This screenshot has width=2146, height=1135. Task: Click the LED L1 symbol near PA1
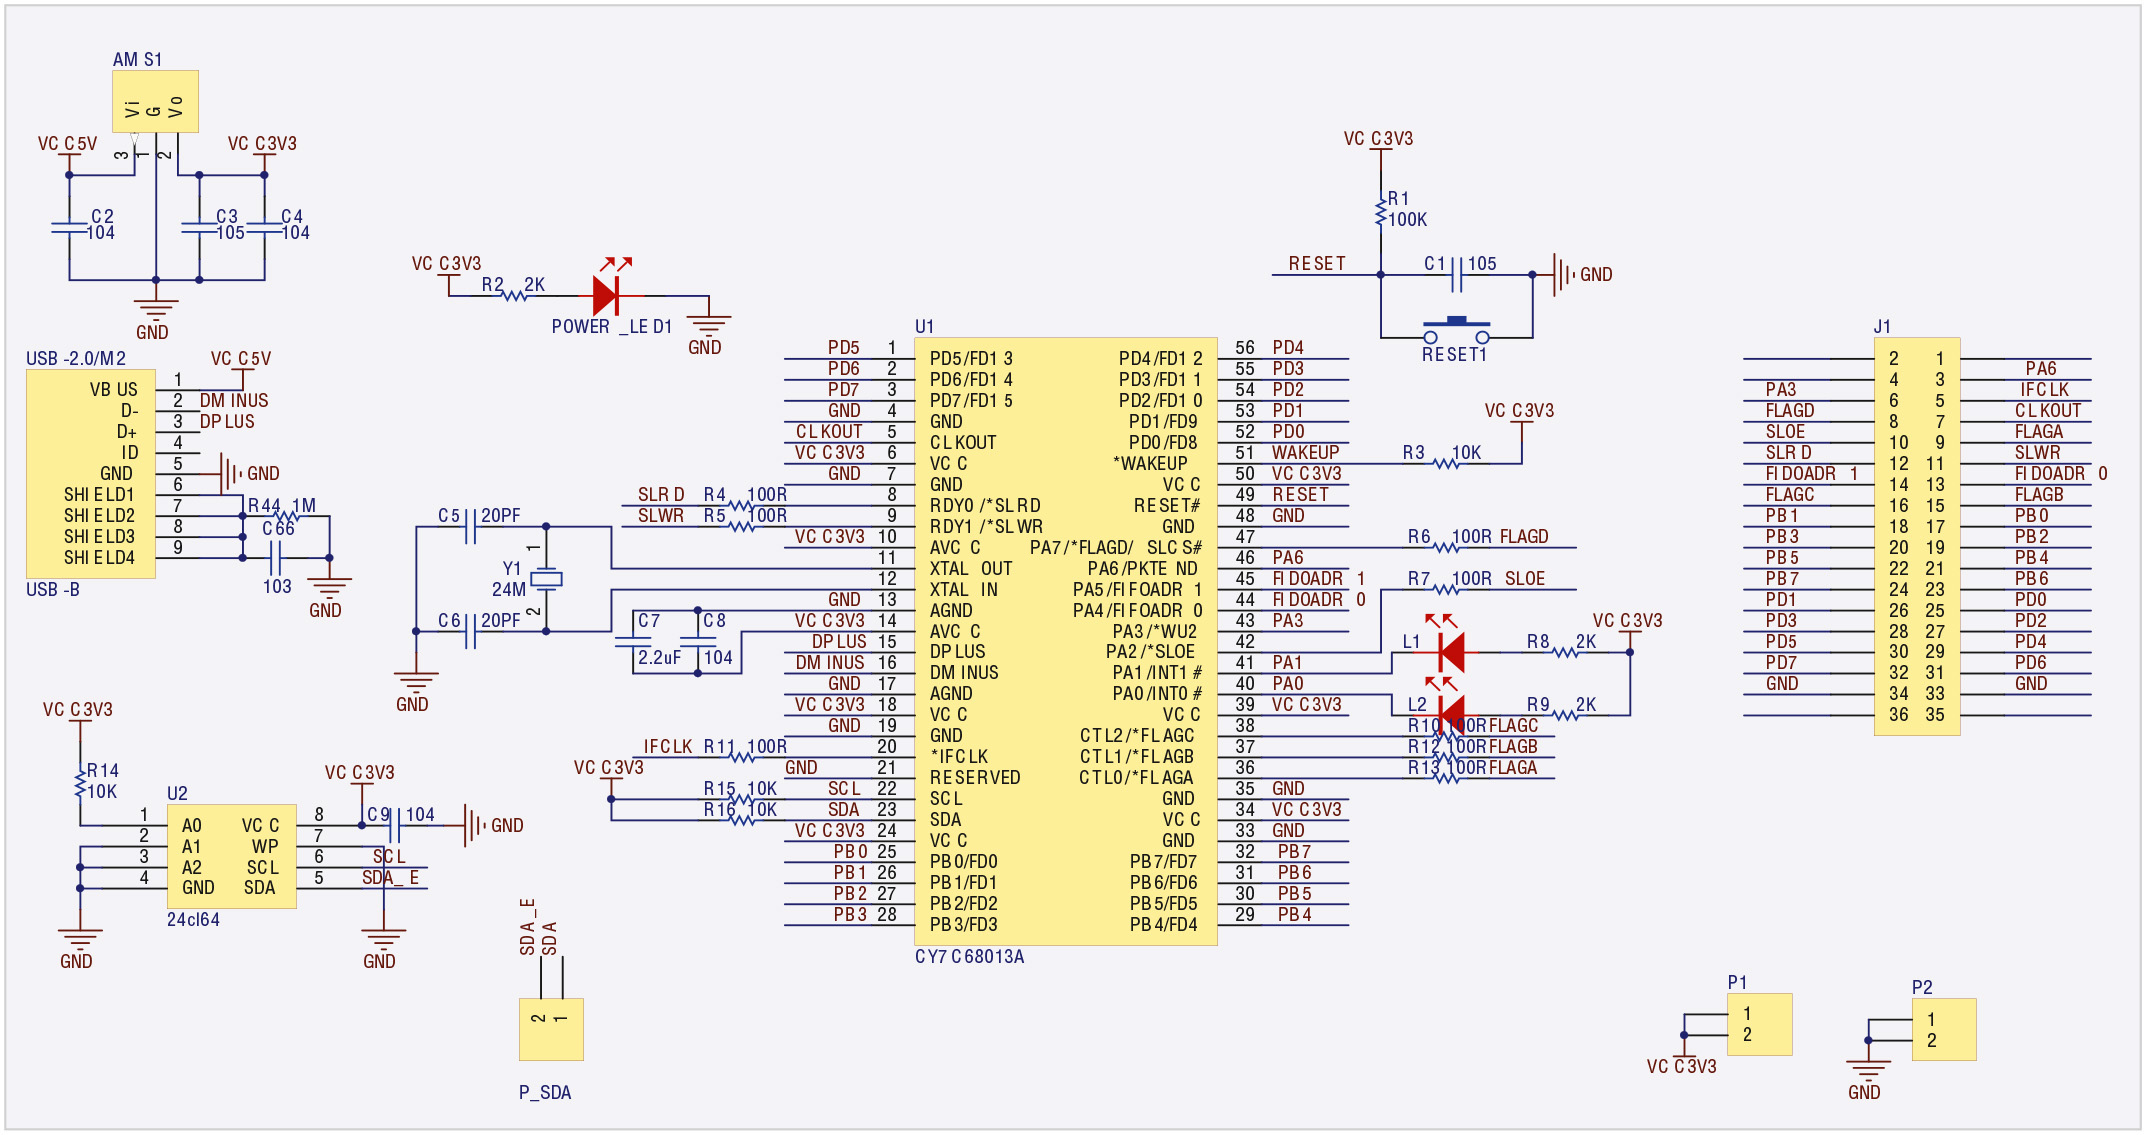1452,655
